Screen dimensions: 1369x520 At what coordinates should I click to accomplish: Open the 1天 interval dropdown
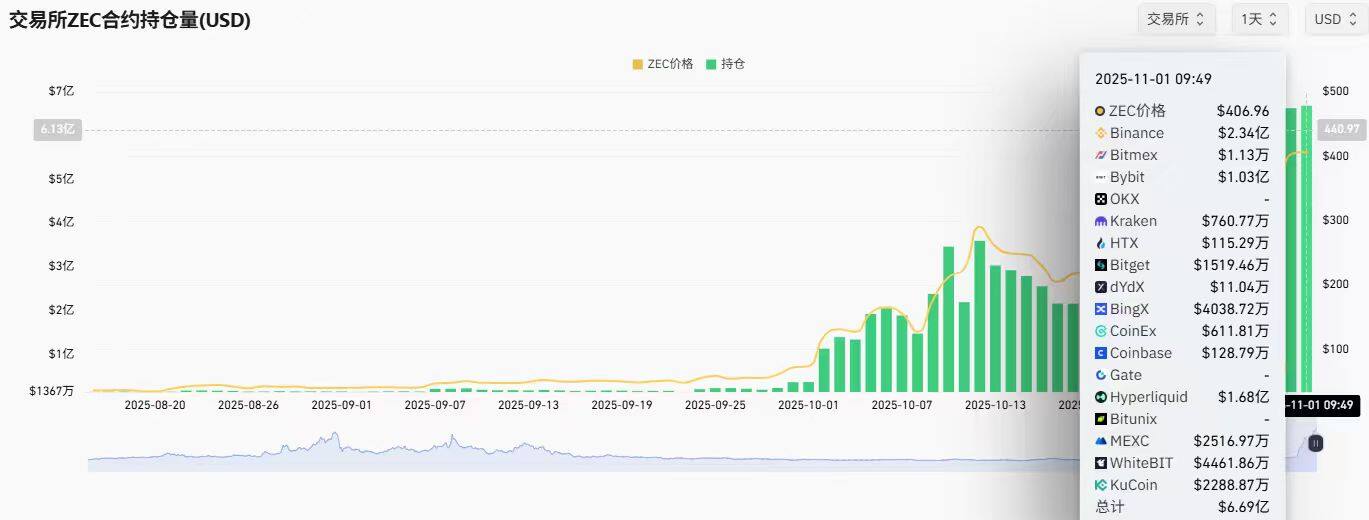(1260, 19)
